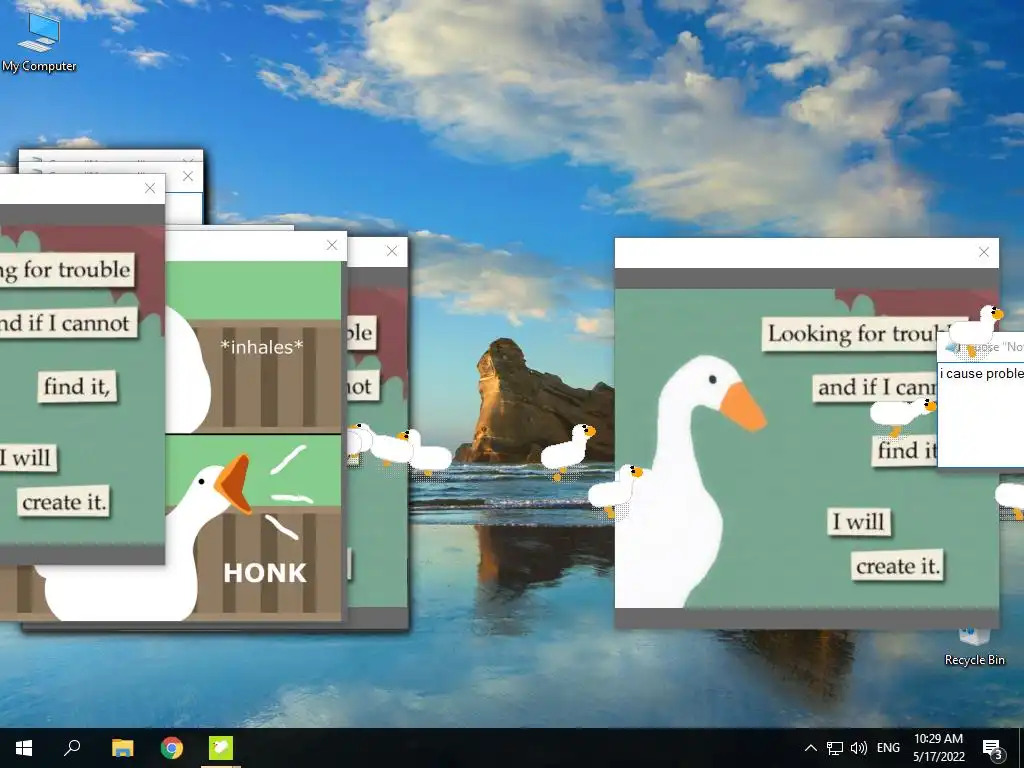Select the Recycle Bin desktop icon
Screen dimensions: 1024x768
pos(974,647)
